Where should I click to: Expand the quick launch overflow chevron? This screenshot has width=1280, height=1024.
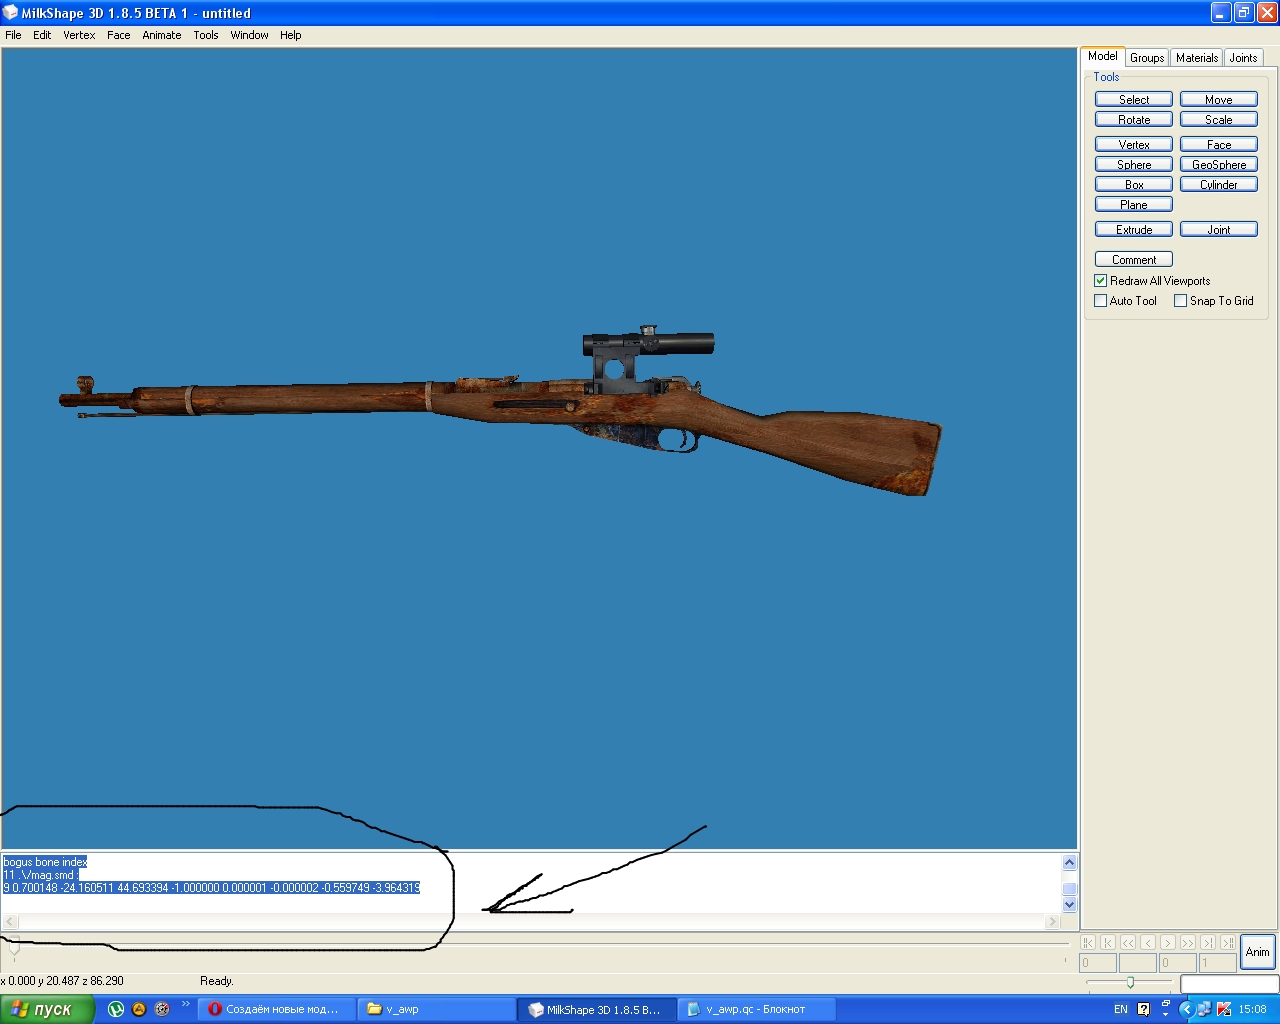[185, 1004]
